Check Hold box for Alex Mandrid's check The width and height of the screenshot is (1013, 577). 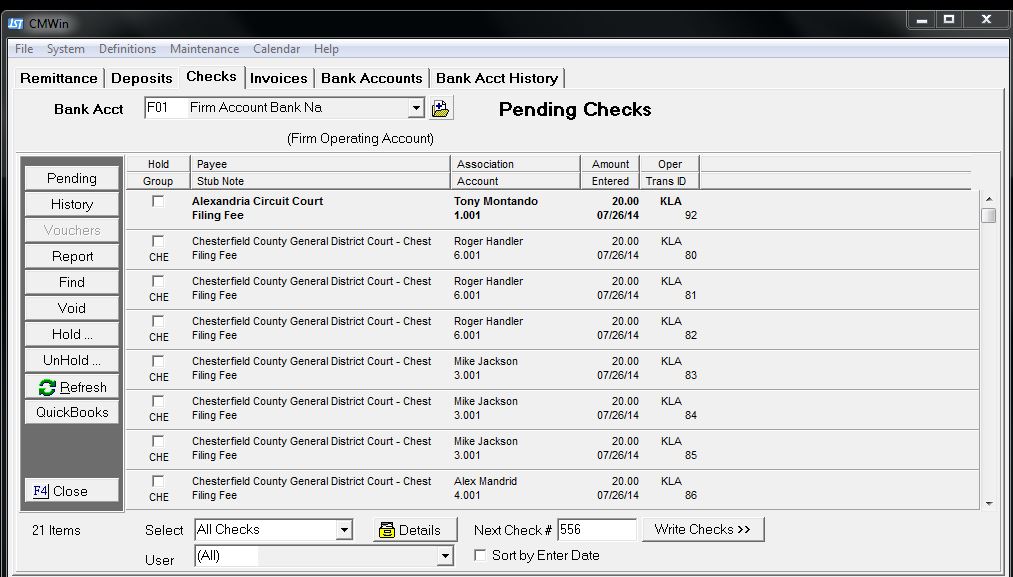click(158, 481)
